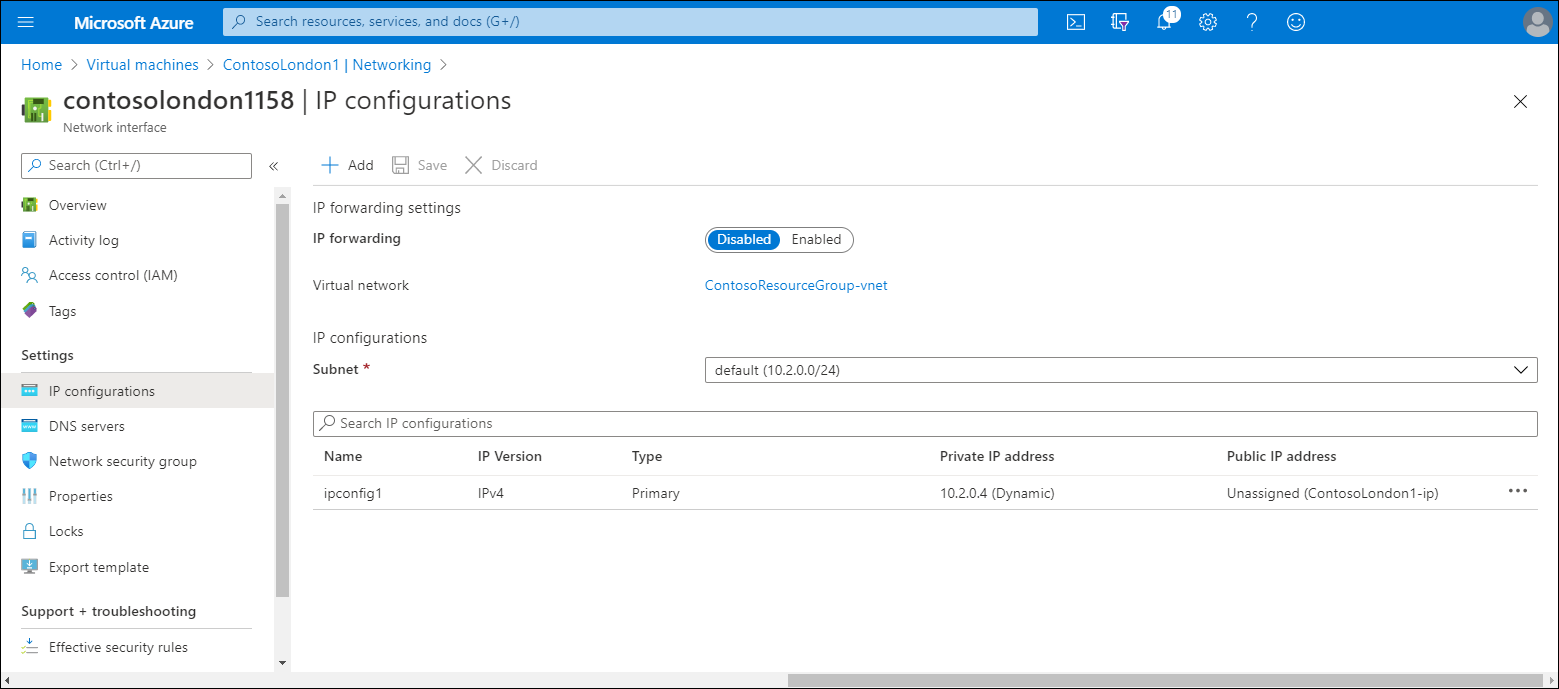The image size is (1559, 689).
Task: Open the ipconfig1 row options menu
Action: point(1518,491)
